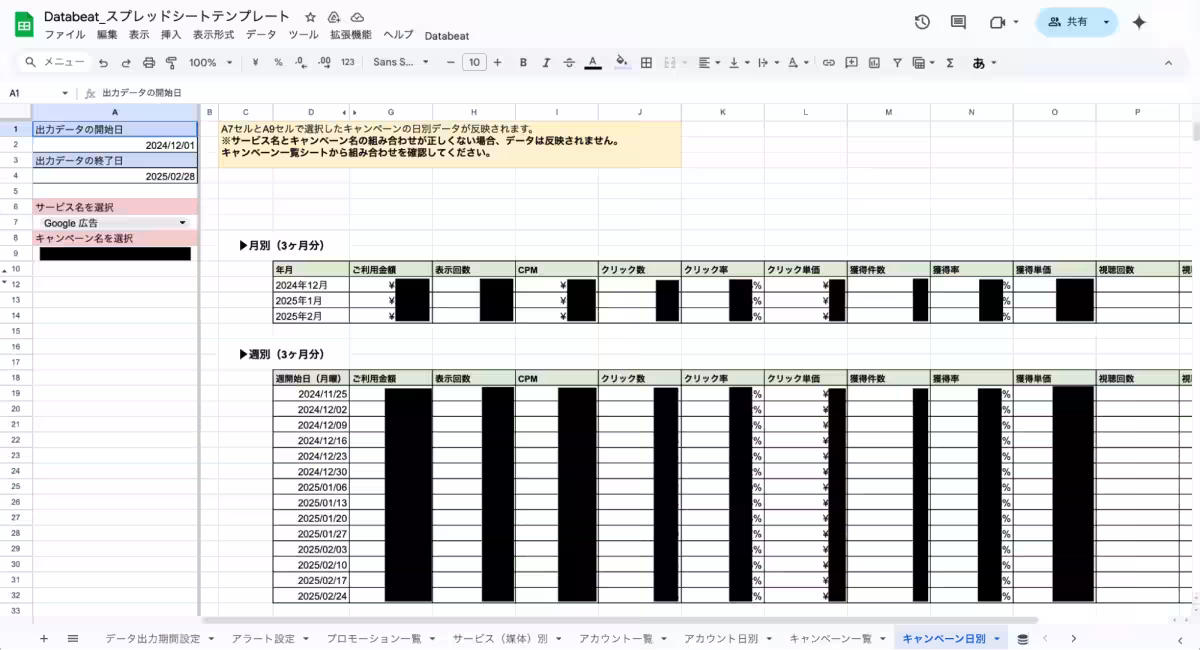
Task: Click the insert chart icon
Action: [874, 62]
